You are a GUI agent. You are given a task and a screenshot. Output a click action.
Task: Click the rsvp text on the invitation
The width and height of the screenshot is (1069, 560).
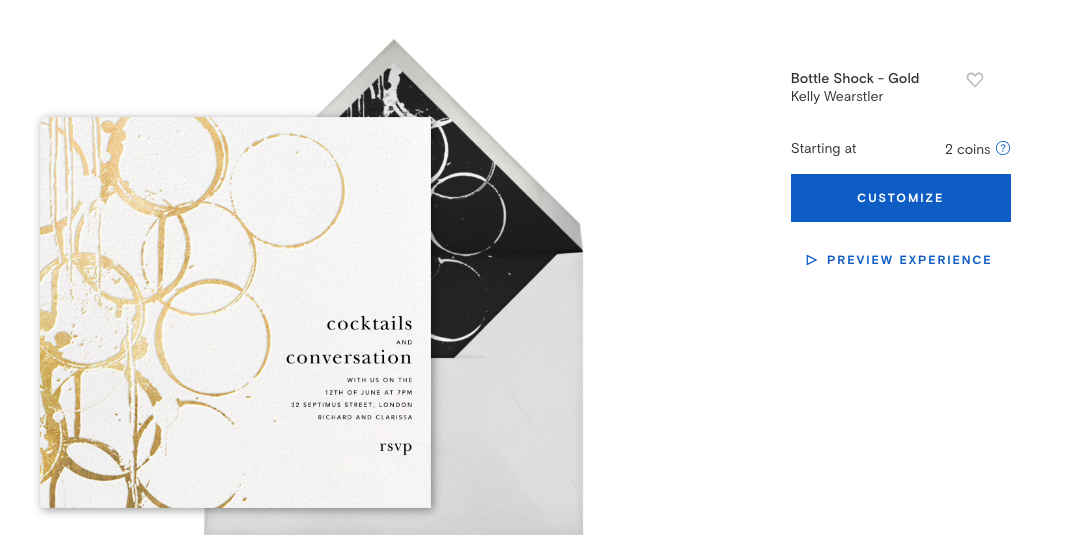pyautogui.click(x=395, y=446)
